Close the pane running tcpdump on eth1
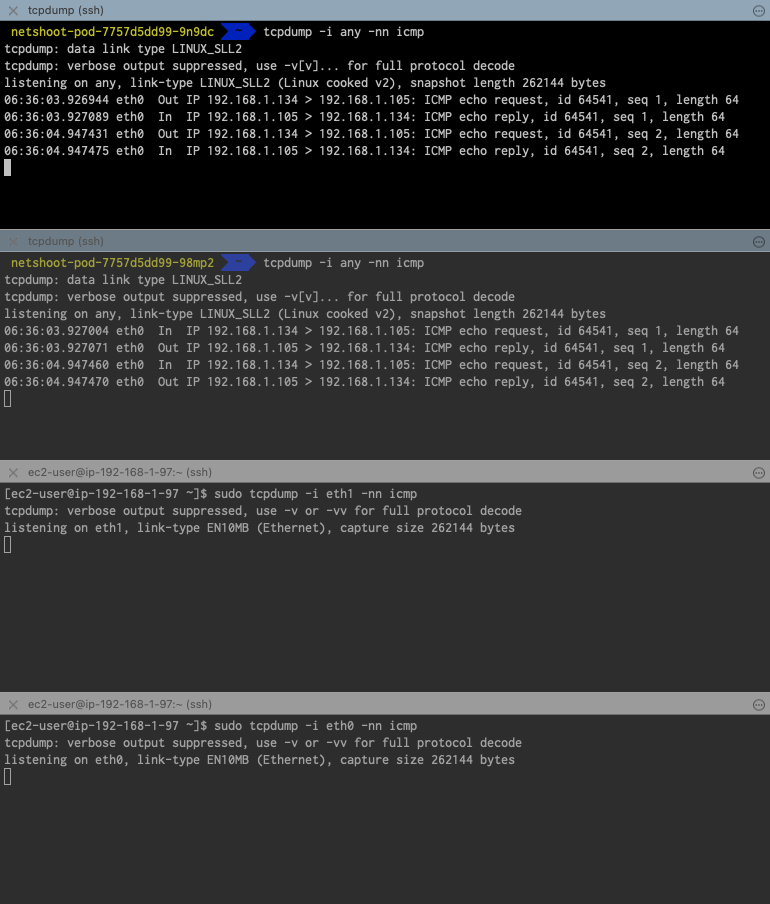Viewport: 770px width, 904px height. point(13,473)
